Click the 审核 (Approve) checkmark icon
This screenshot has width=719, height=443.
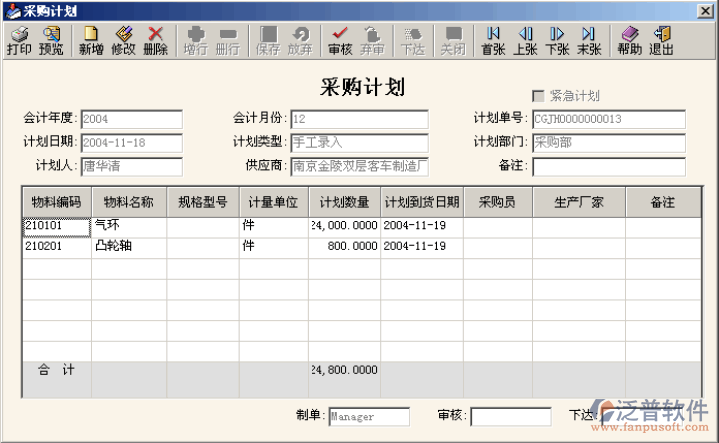coord(340,41)
